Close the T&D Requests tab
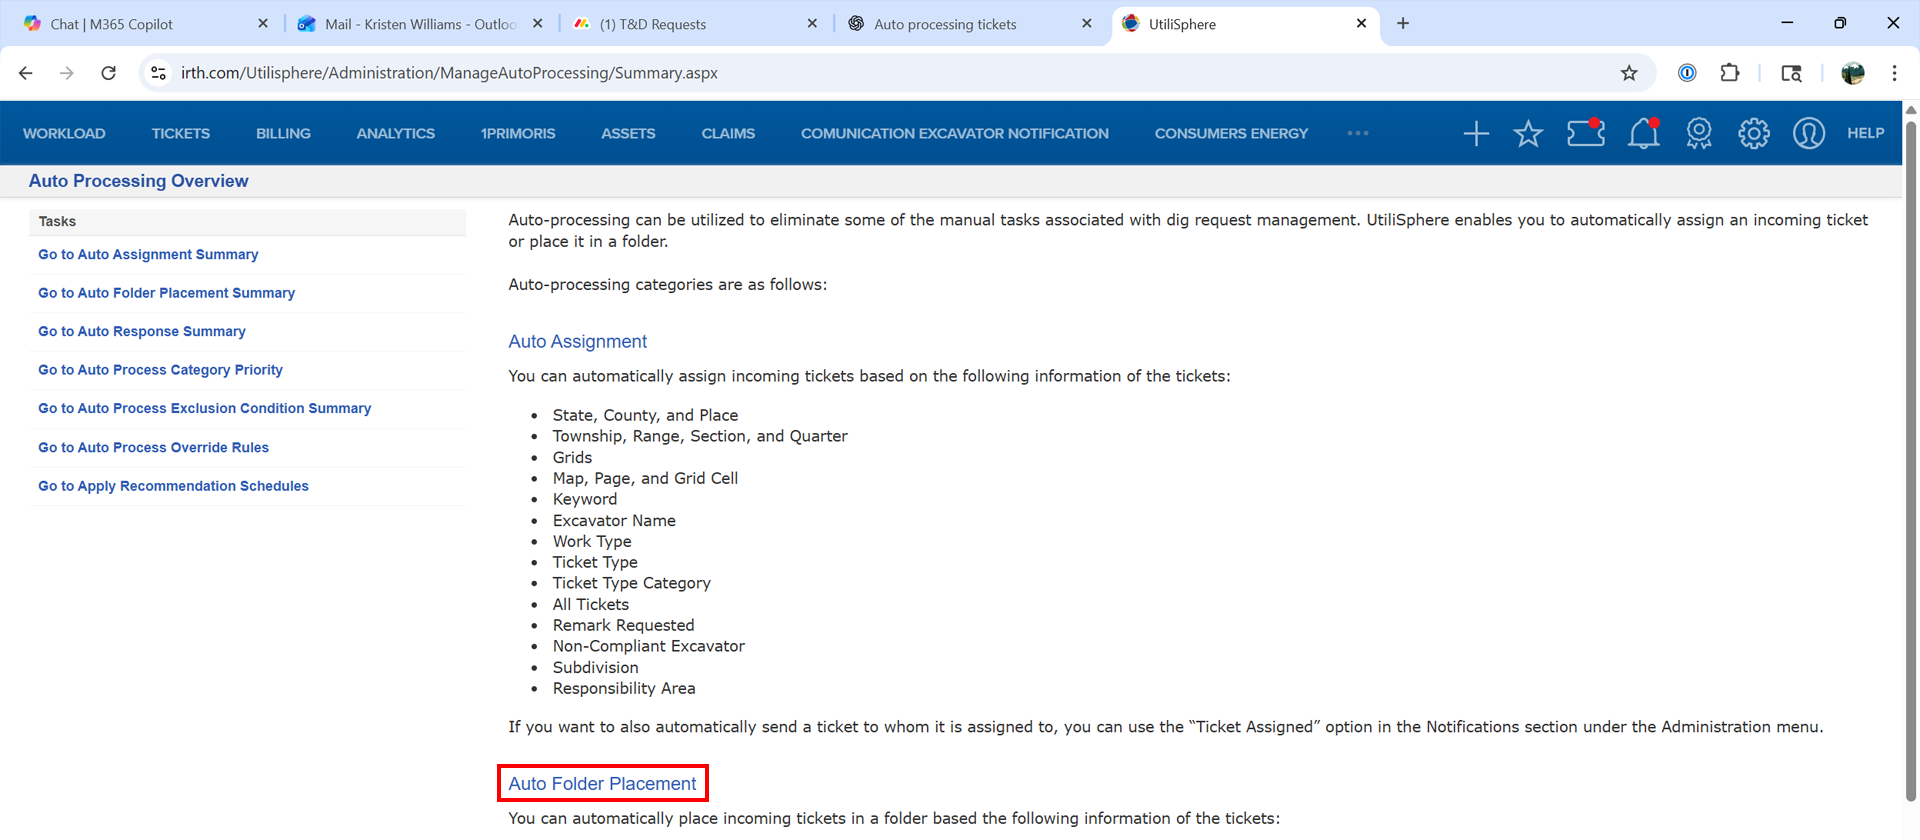The width and height of the screenshot is (1920, 840). click(812, 23)
